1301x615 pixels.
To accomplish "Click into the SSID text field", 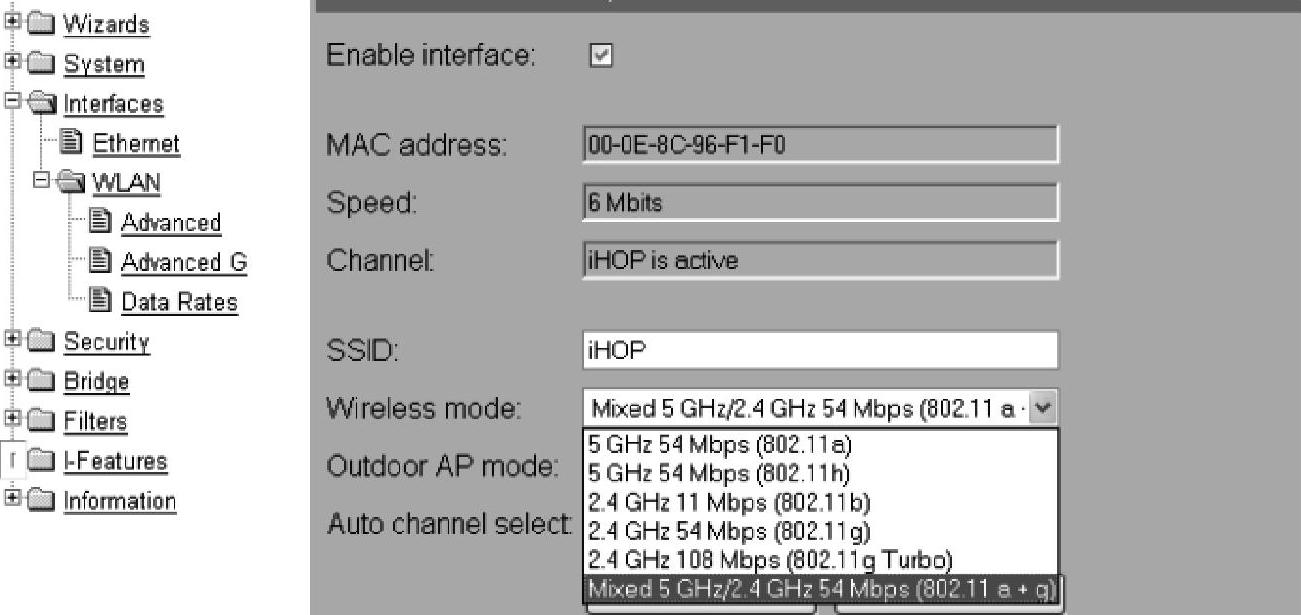I will [x=820, y=351].
